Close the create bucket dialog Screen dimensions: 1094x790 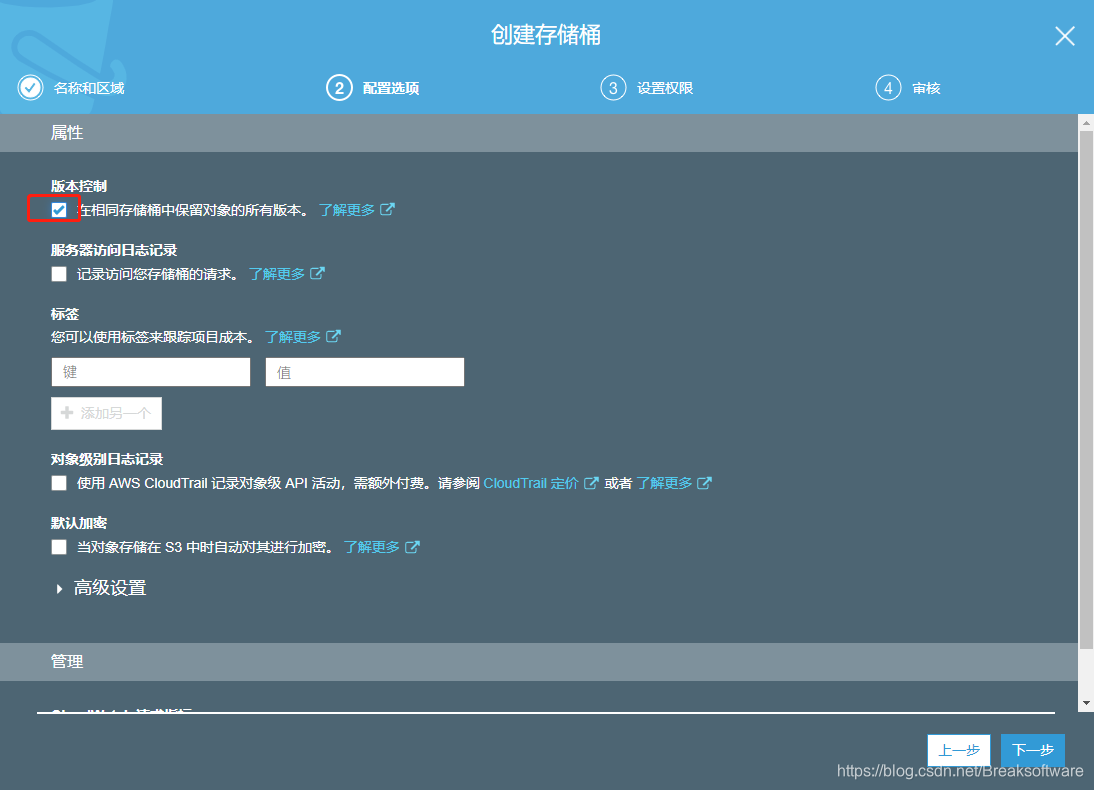(x=1065, y=36)
